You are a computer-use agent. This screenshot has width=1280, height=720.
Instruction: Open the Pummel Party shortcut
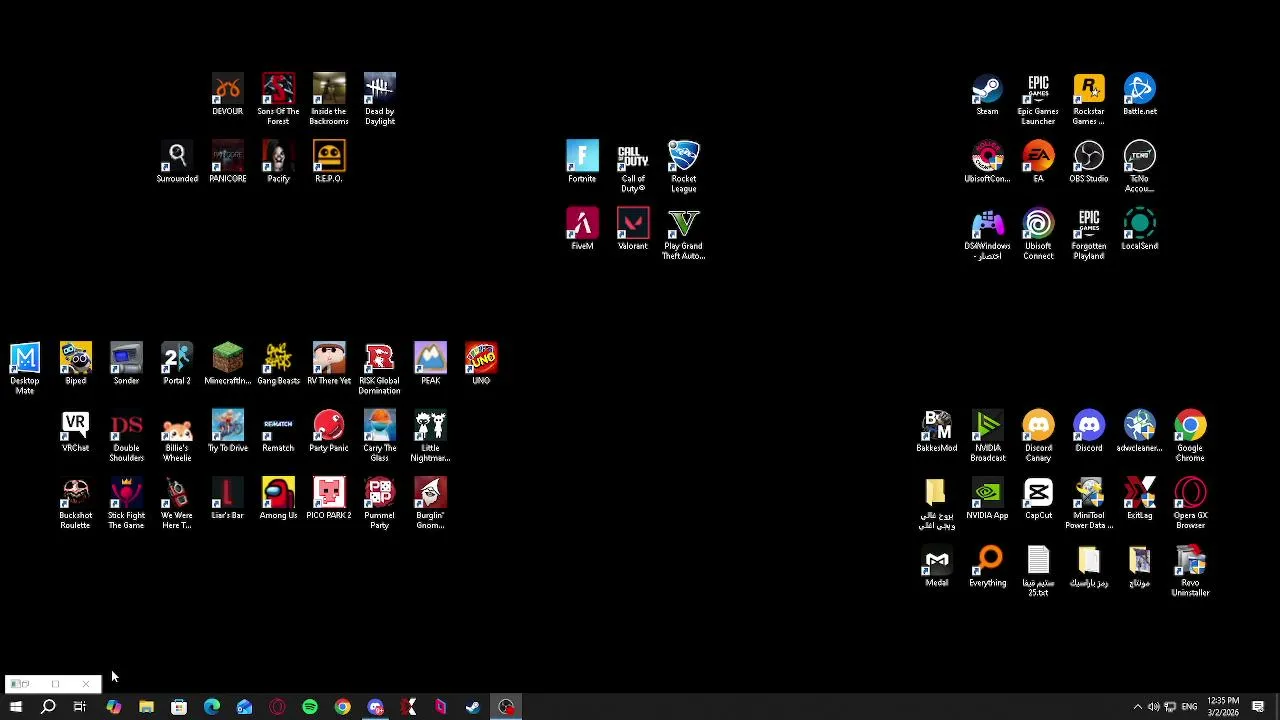click(x=380, y=503)
